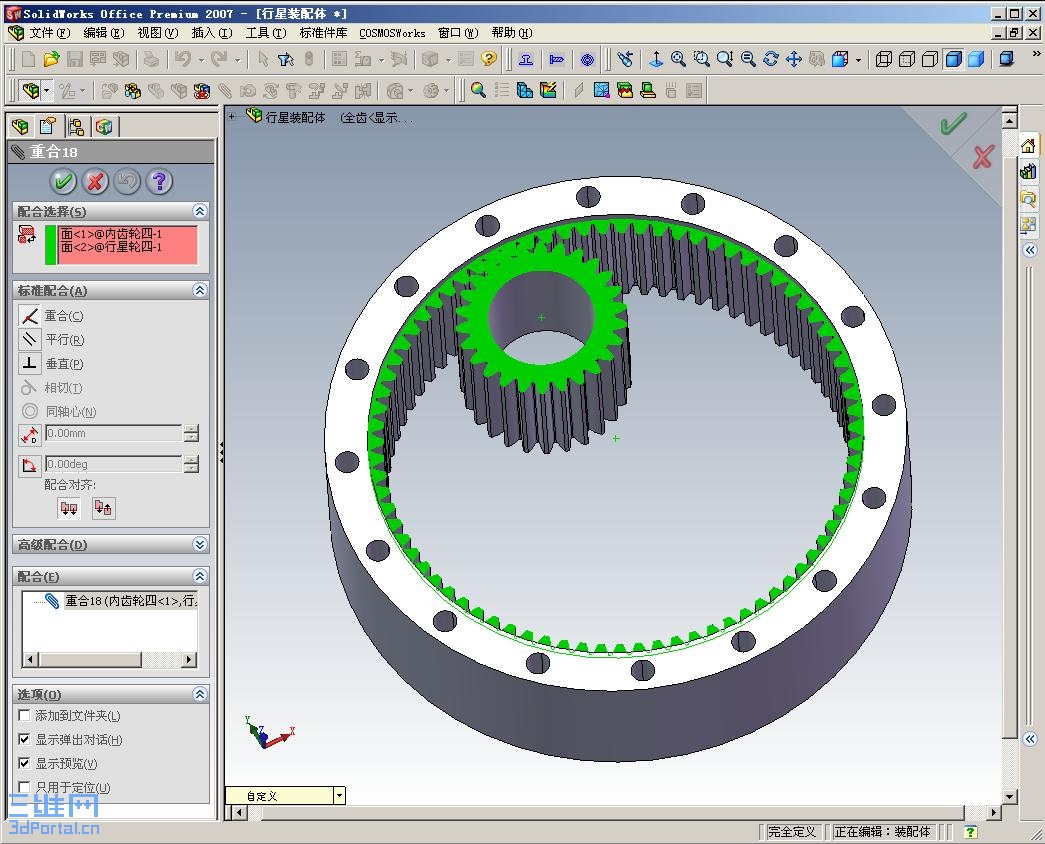
Task: Click the Wireframe display icon
Action: tap(884, 59)
